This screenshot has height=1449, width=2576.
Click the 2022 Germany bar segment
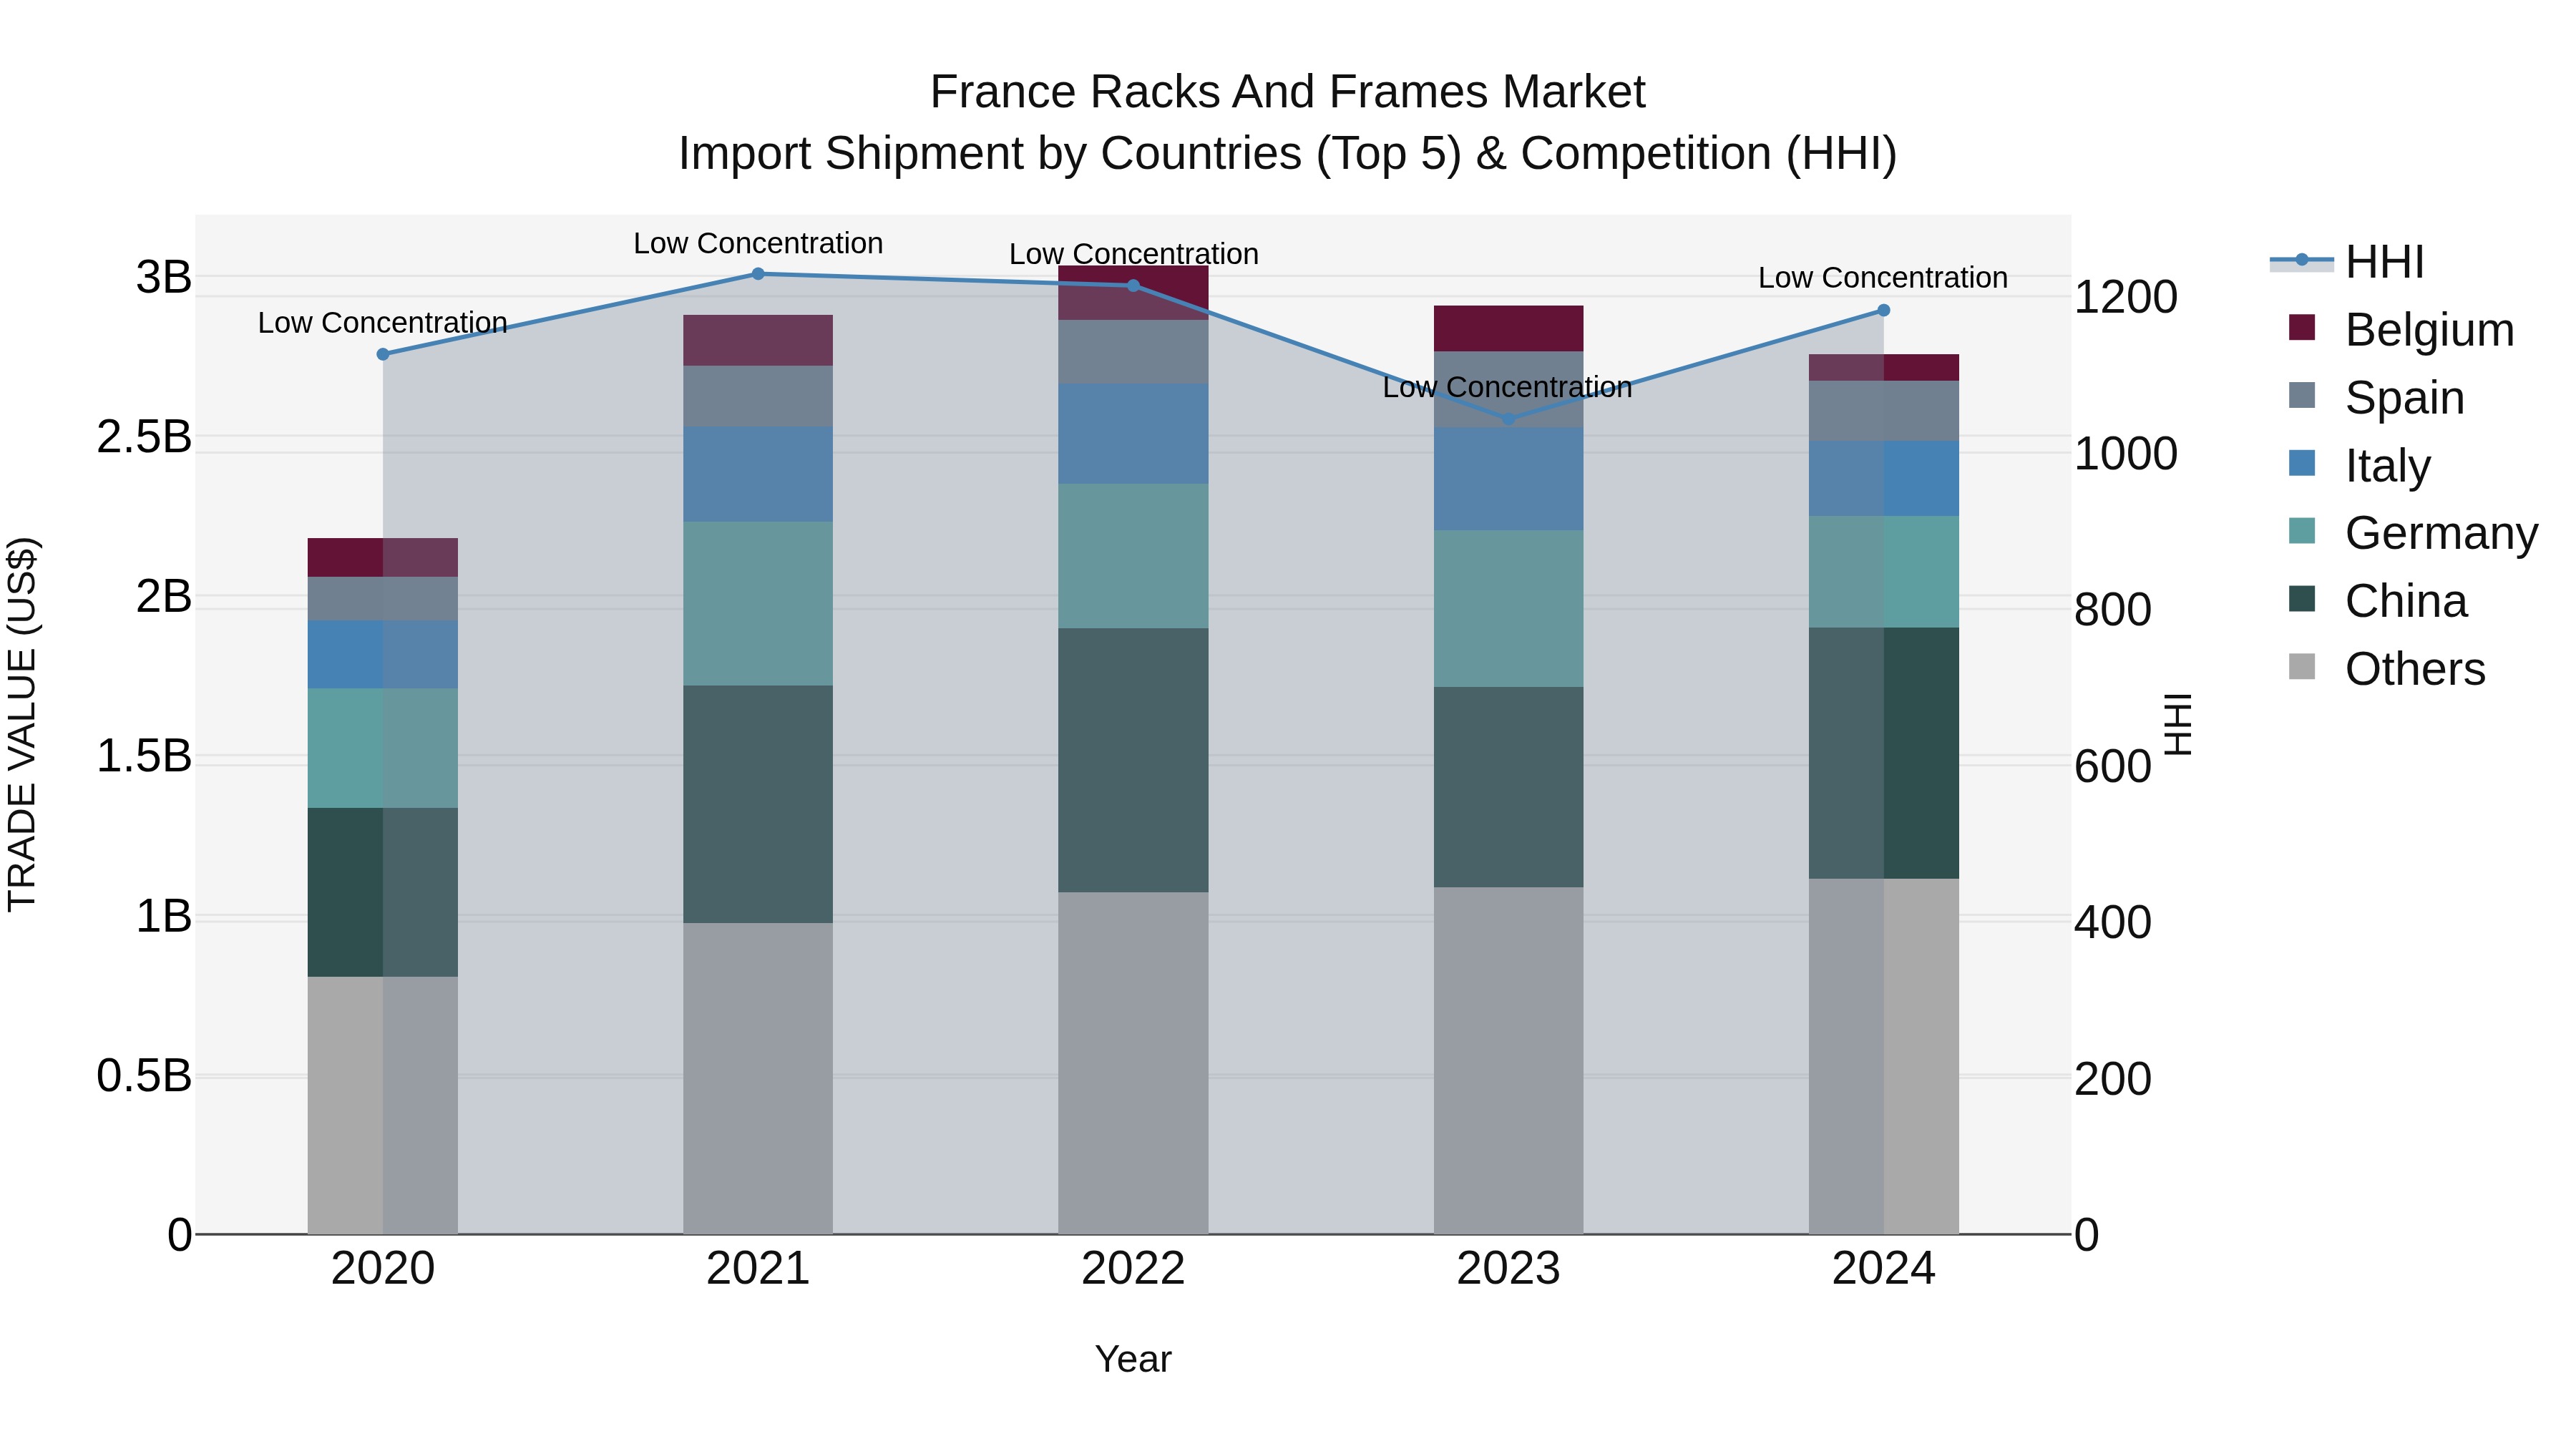point(1134,556)
